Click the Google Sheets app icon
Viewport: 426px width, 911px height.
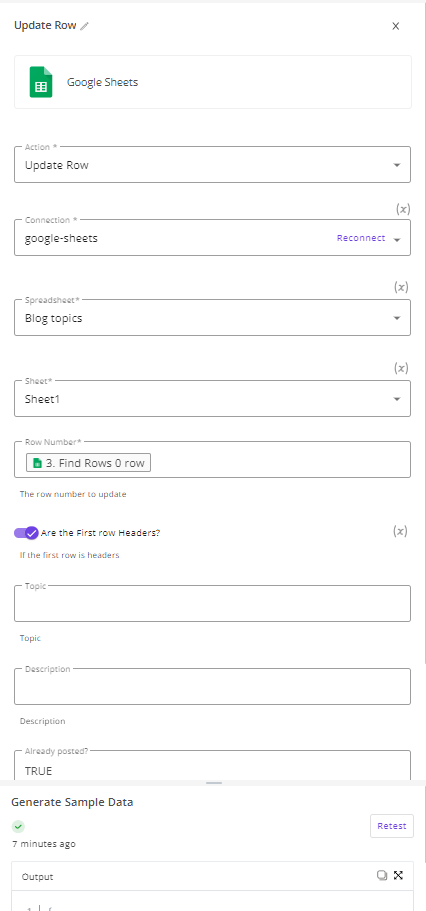click(41, 82)
